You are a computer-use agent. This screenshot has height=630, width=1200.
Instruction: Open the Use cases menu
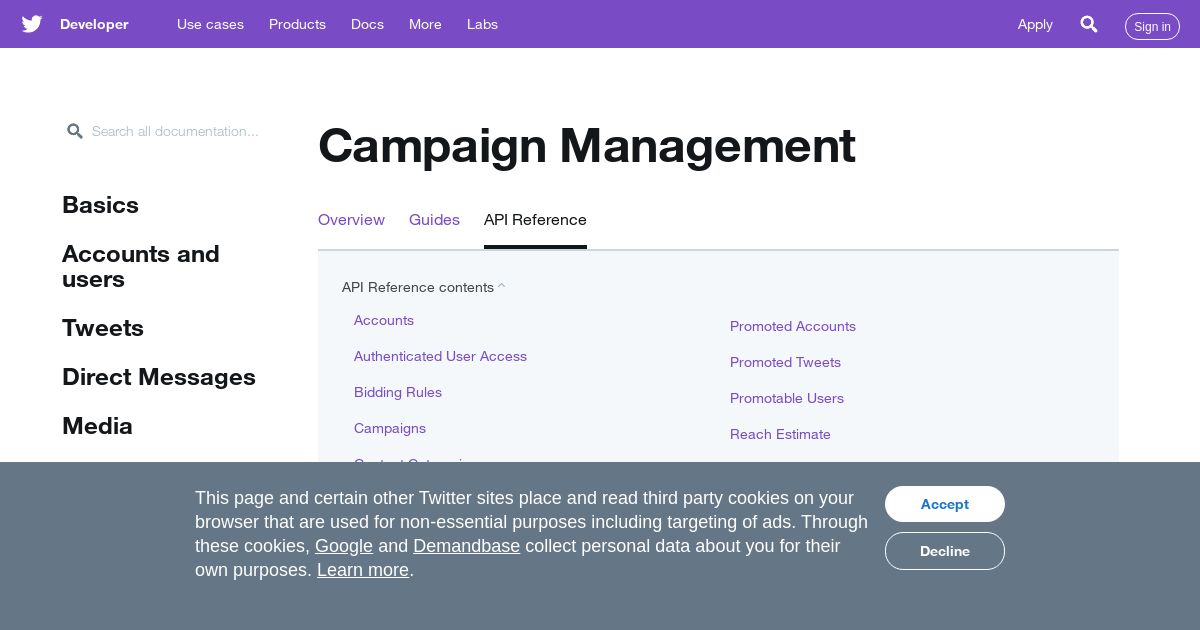210,24
